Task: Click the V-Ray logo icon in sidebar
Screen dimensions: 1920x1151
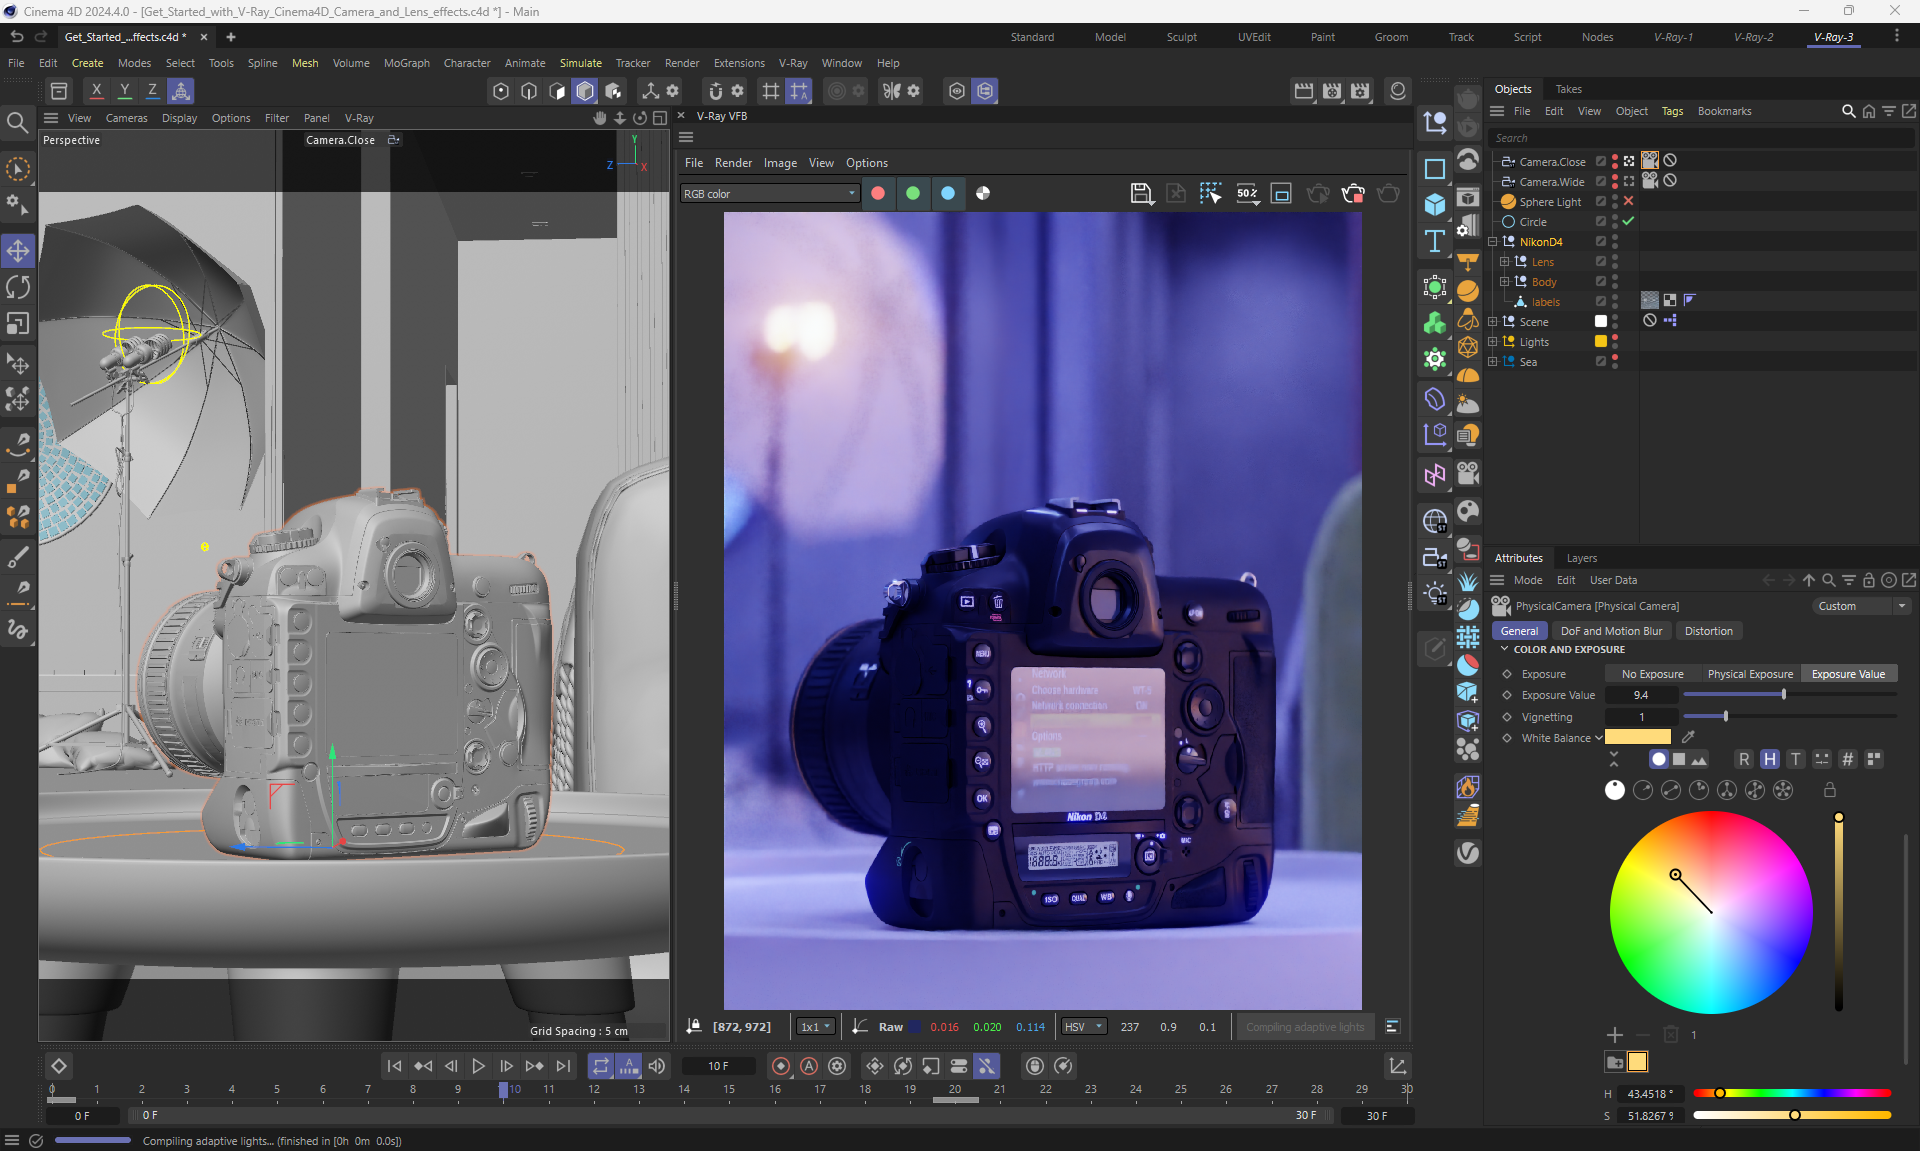Action: (1467, 852)
